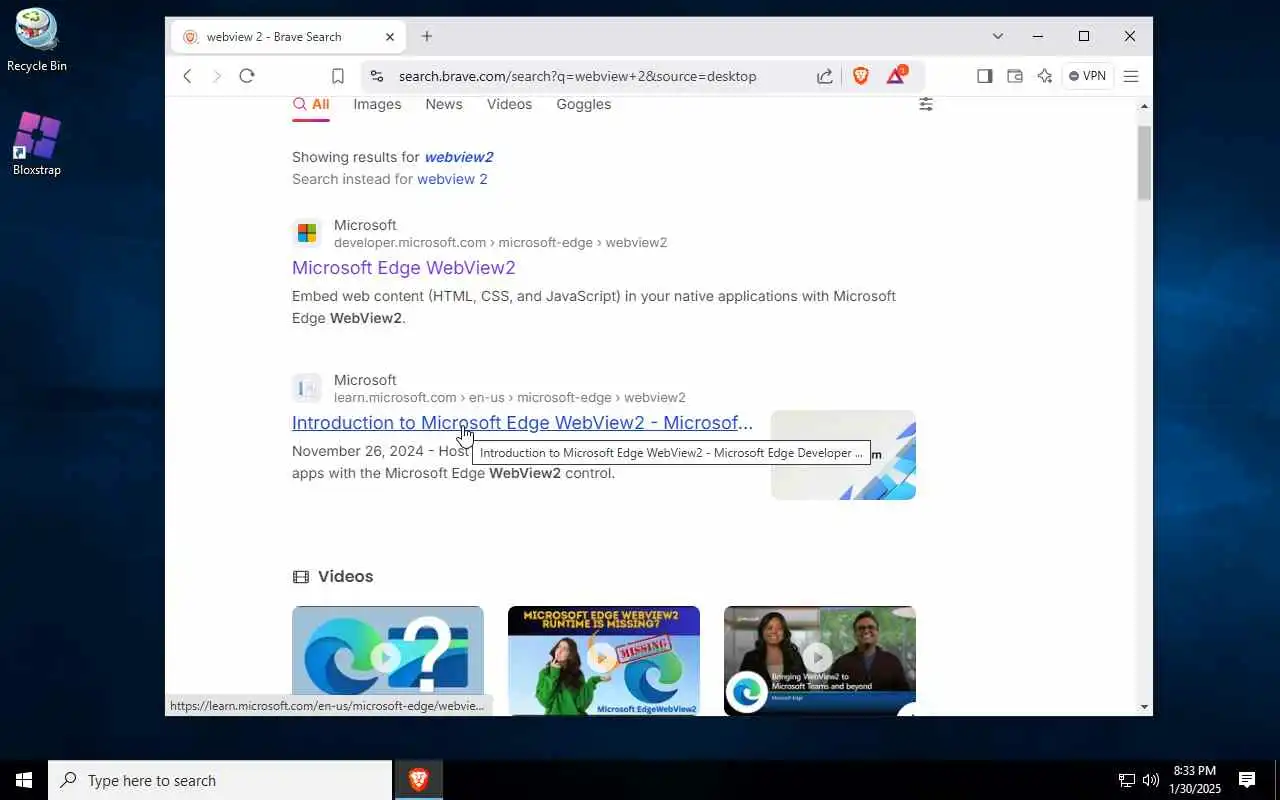Open a new tab with plus button
This screenshot has width=1280, height=800.
[427, 37]
